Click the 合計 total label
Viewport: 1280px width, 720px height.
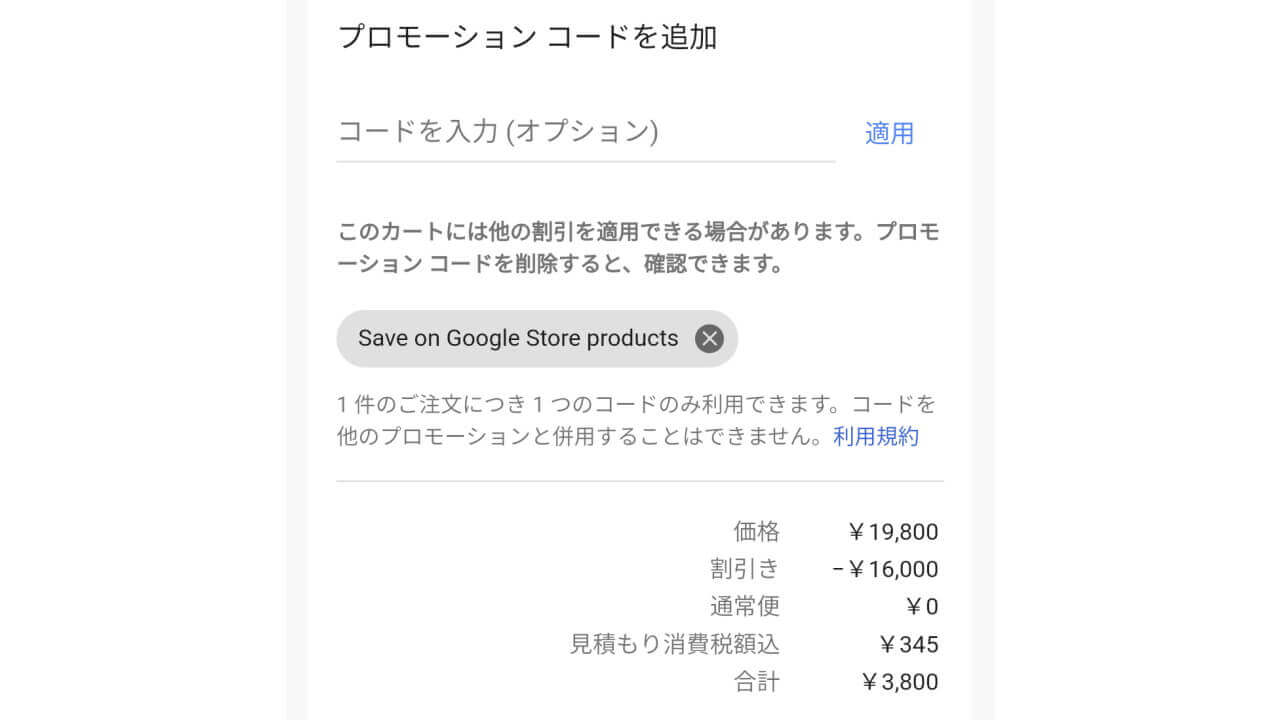click(756, 682)
